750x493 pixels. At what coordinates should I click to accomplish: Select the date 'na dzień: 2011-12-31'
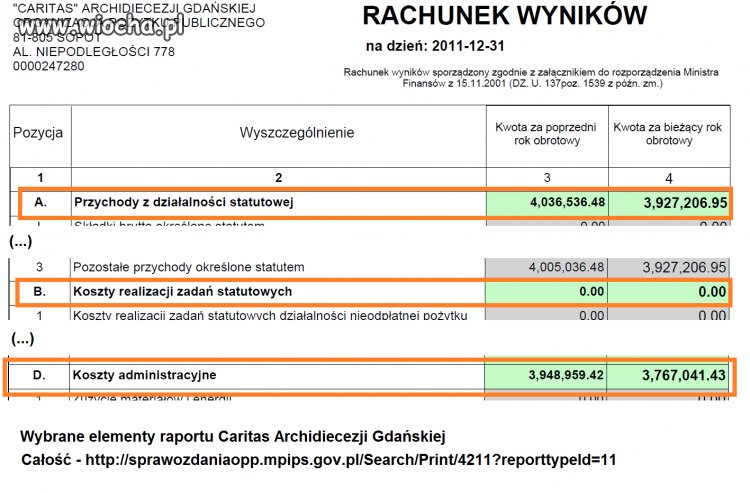point(435,46)
